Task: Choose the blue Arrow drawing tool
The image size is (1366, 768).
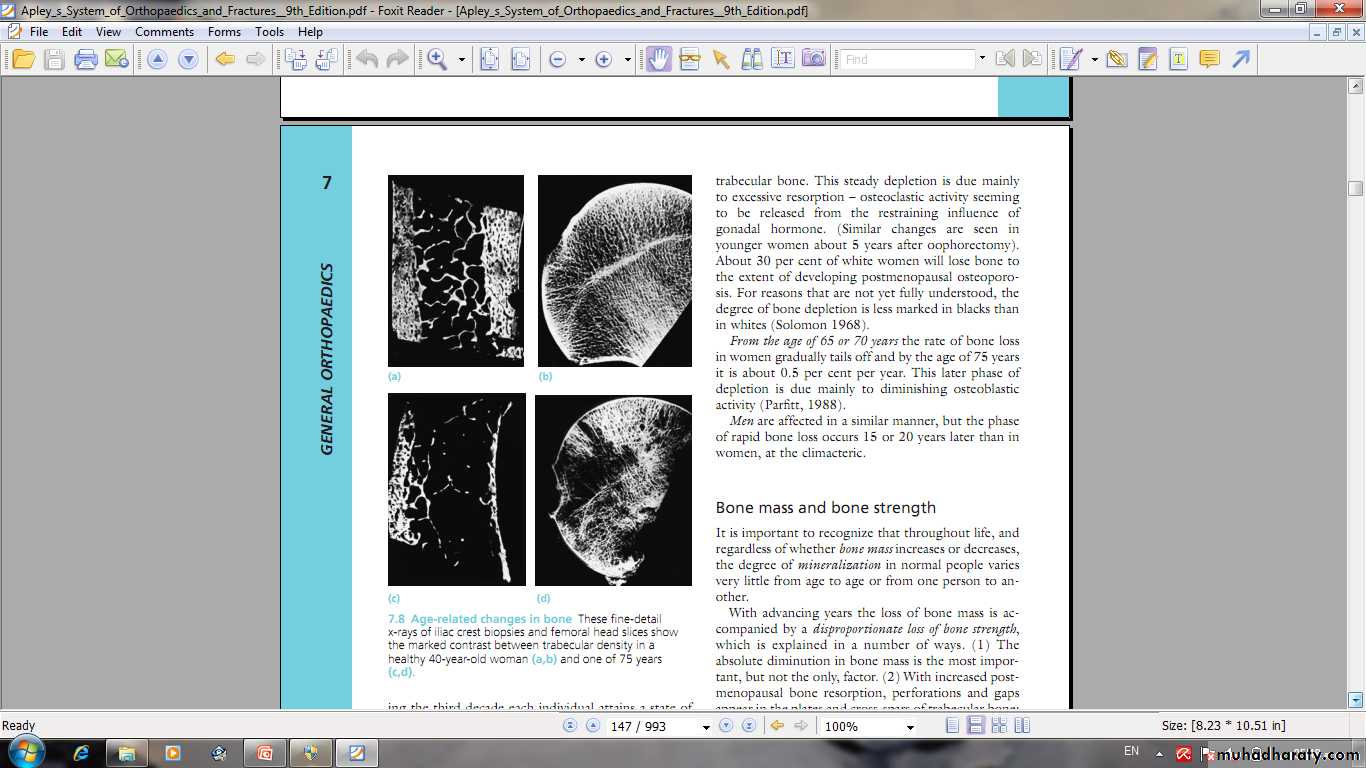Action: point(1241,60)
